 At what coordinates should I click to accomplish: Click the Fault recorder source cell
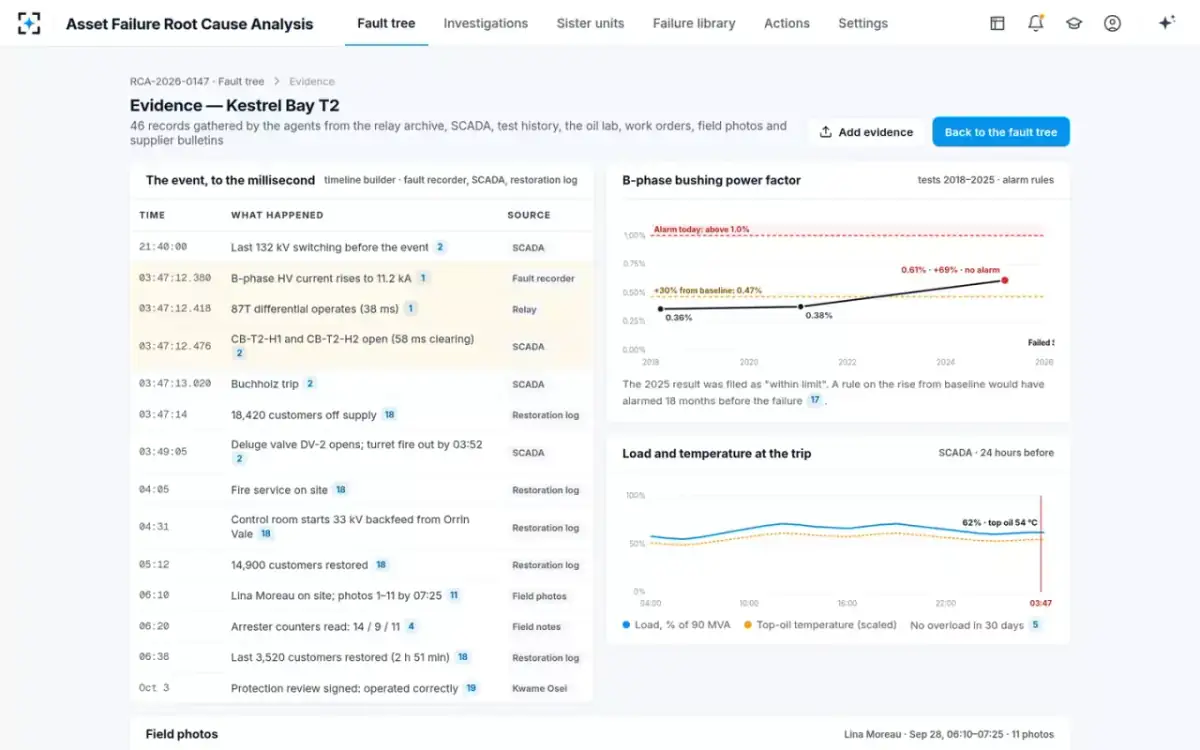pos(543,279)
